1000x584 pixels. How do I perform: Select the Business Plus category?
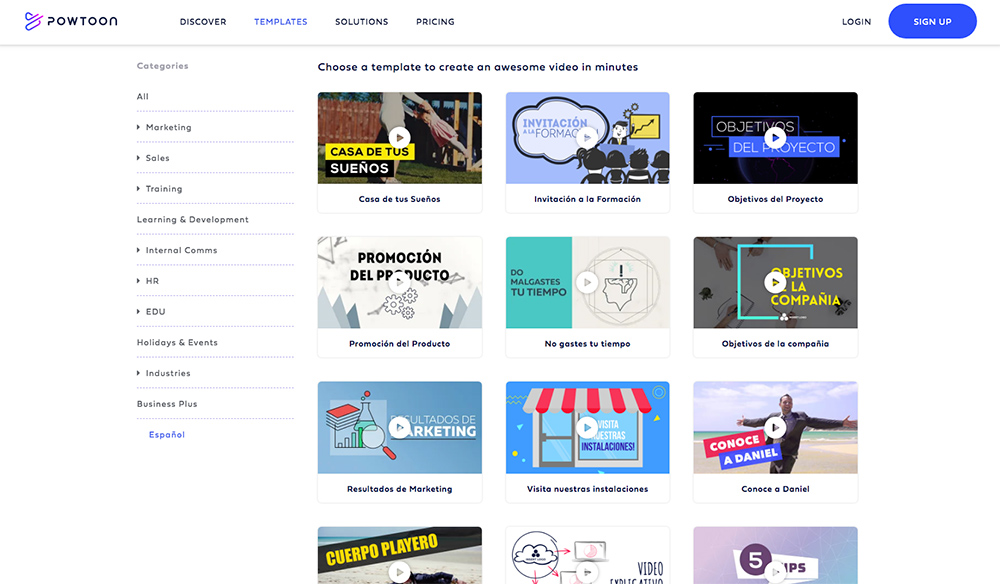pos(167,404)
